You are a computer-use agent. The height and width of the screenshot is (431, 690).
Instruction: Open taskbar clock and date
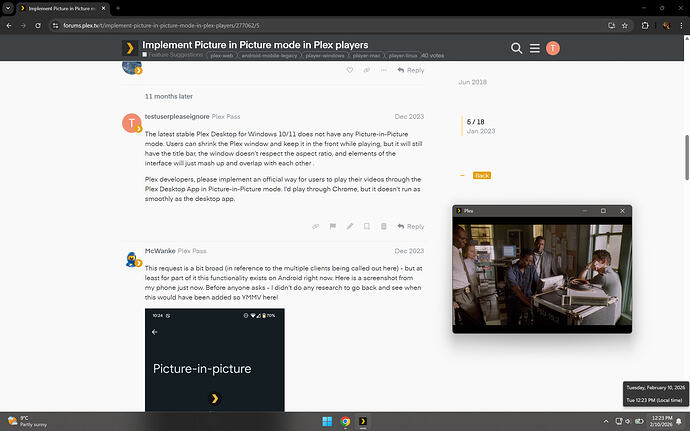point(661,421)
